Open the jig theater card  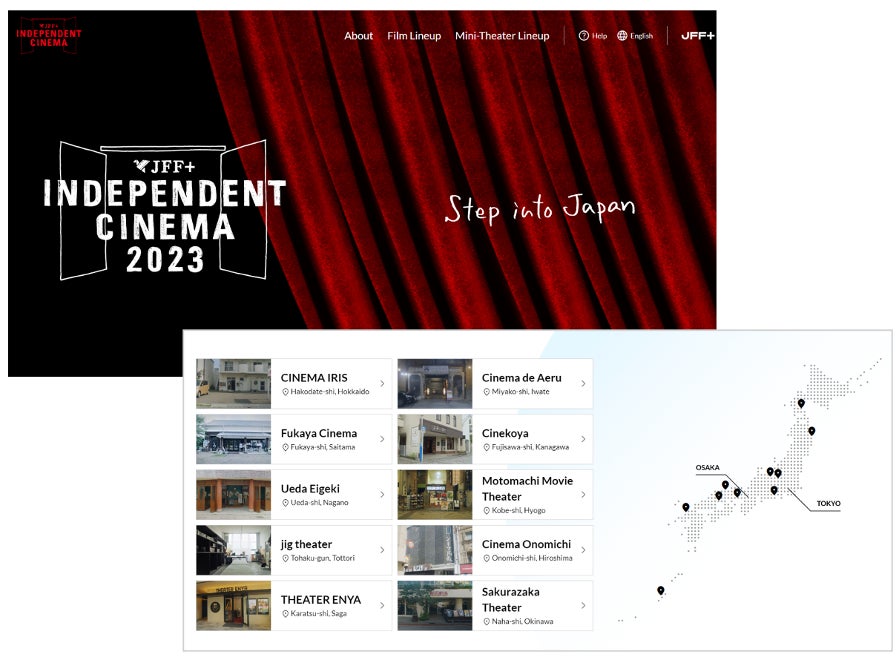(294, 550)
